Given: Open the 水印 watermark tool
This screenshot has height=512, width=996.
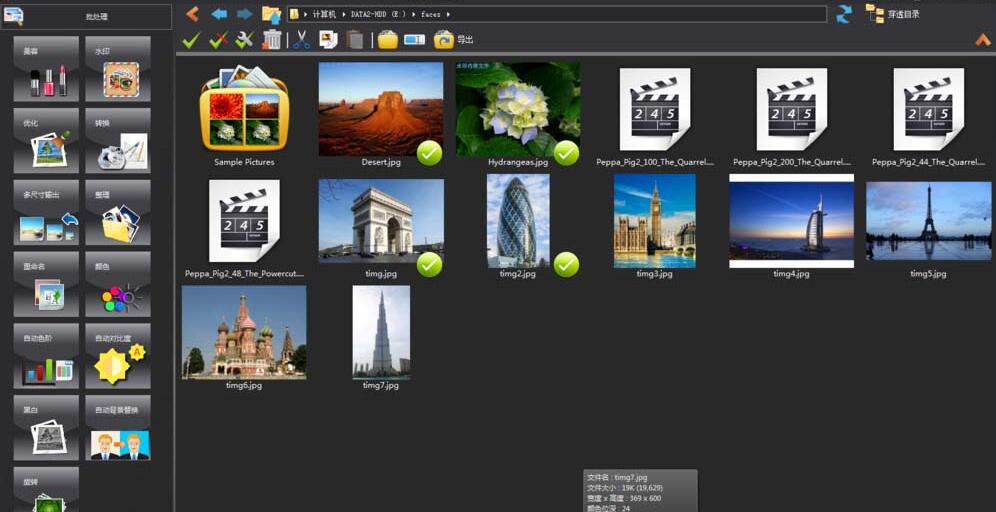Looking at the screenshot, I should click(118, 69).
